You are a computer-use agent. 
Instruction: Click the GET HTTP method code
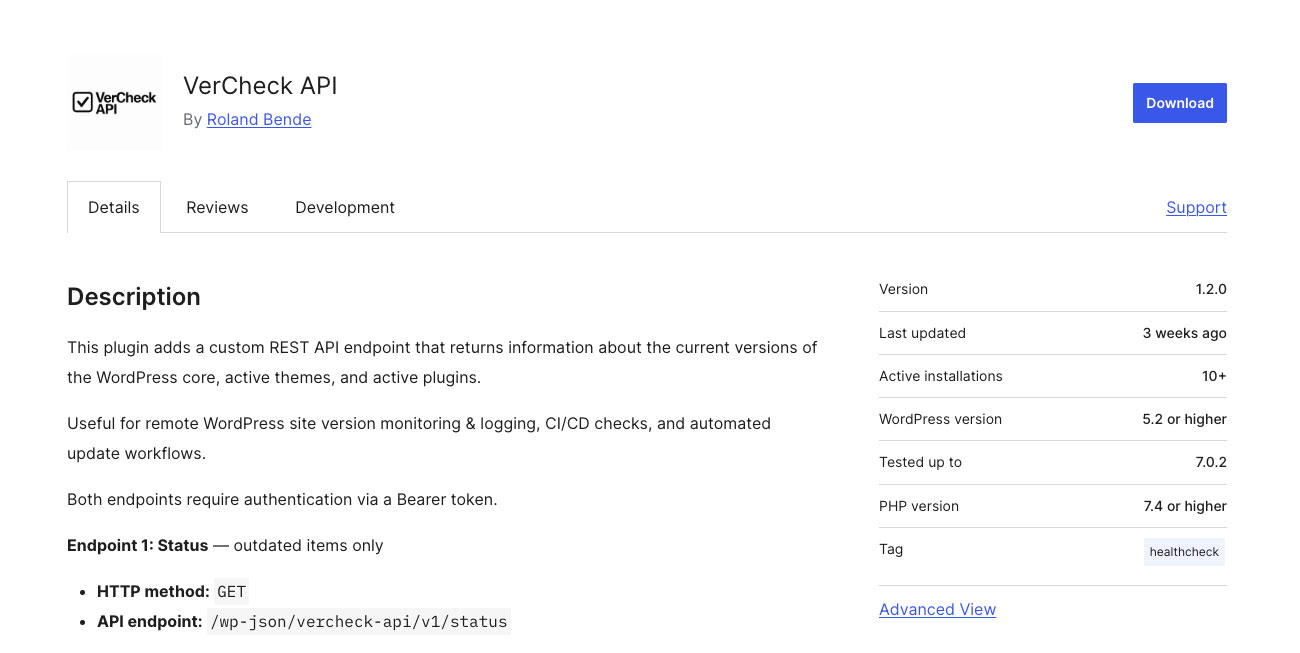[x=231, y=592]
